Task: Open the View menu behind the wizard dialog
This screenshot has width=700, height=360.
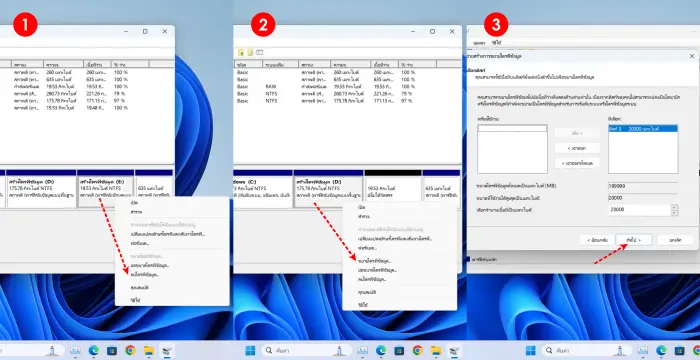Action: coord(479,43)
